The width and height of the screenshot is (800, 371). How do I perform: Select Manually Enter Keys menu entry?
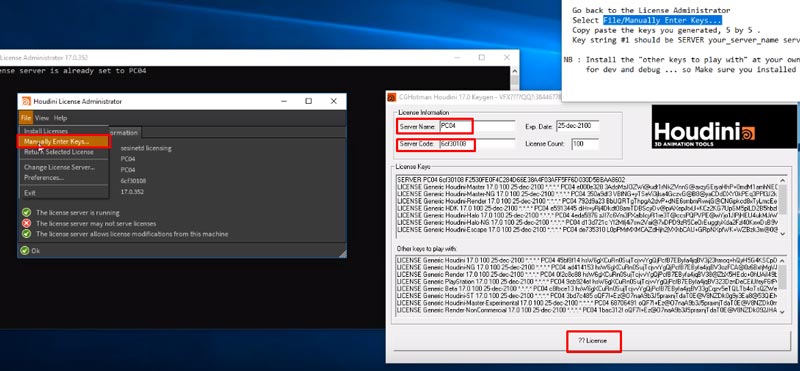pyautogui.click(x=63, y=141)
